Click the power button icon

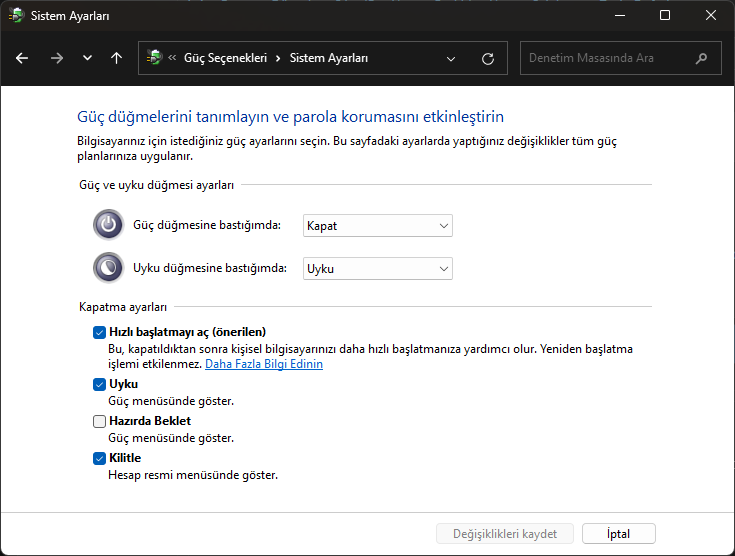[x=108, y=225]
